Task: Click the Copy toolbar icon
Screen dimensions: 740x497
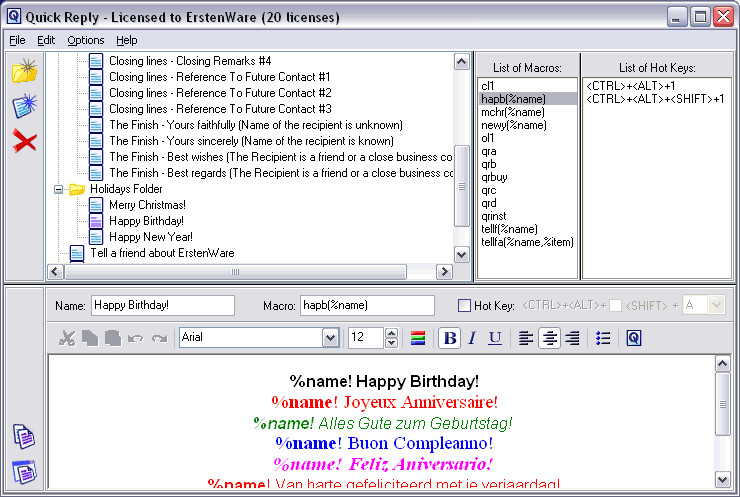Action: pos(90,338)
